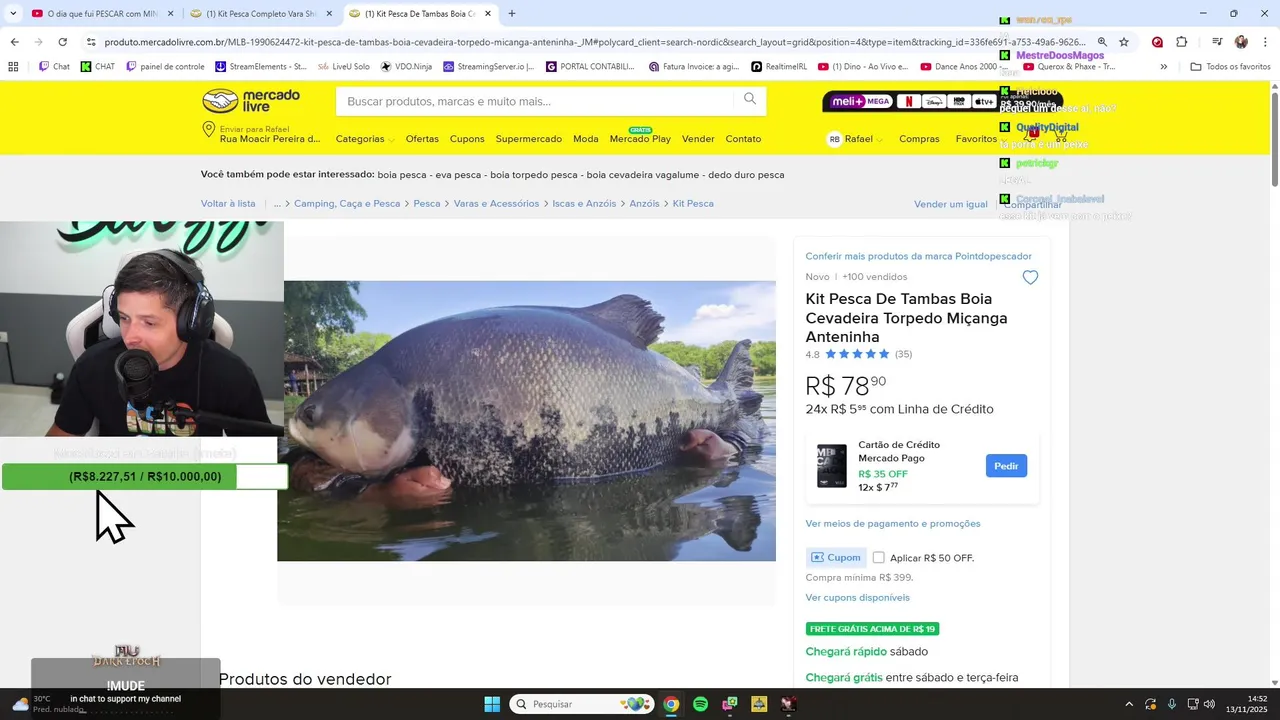Expand the Categorias dropdown menu
The width and height of the screenshot is (1280, 720).
point(365,139)
